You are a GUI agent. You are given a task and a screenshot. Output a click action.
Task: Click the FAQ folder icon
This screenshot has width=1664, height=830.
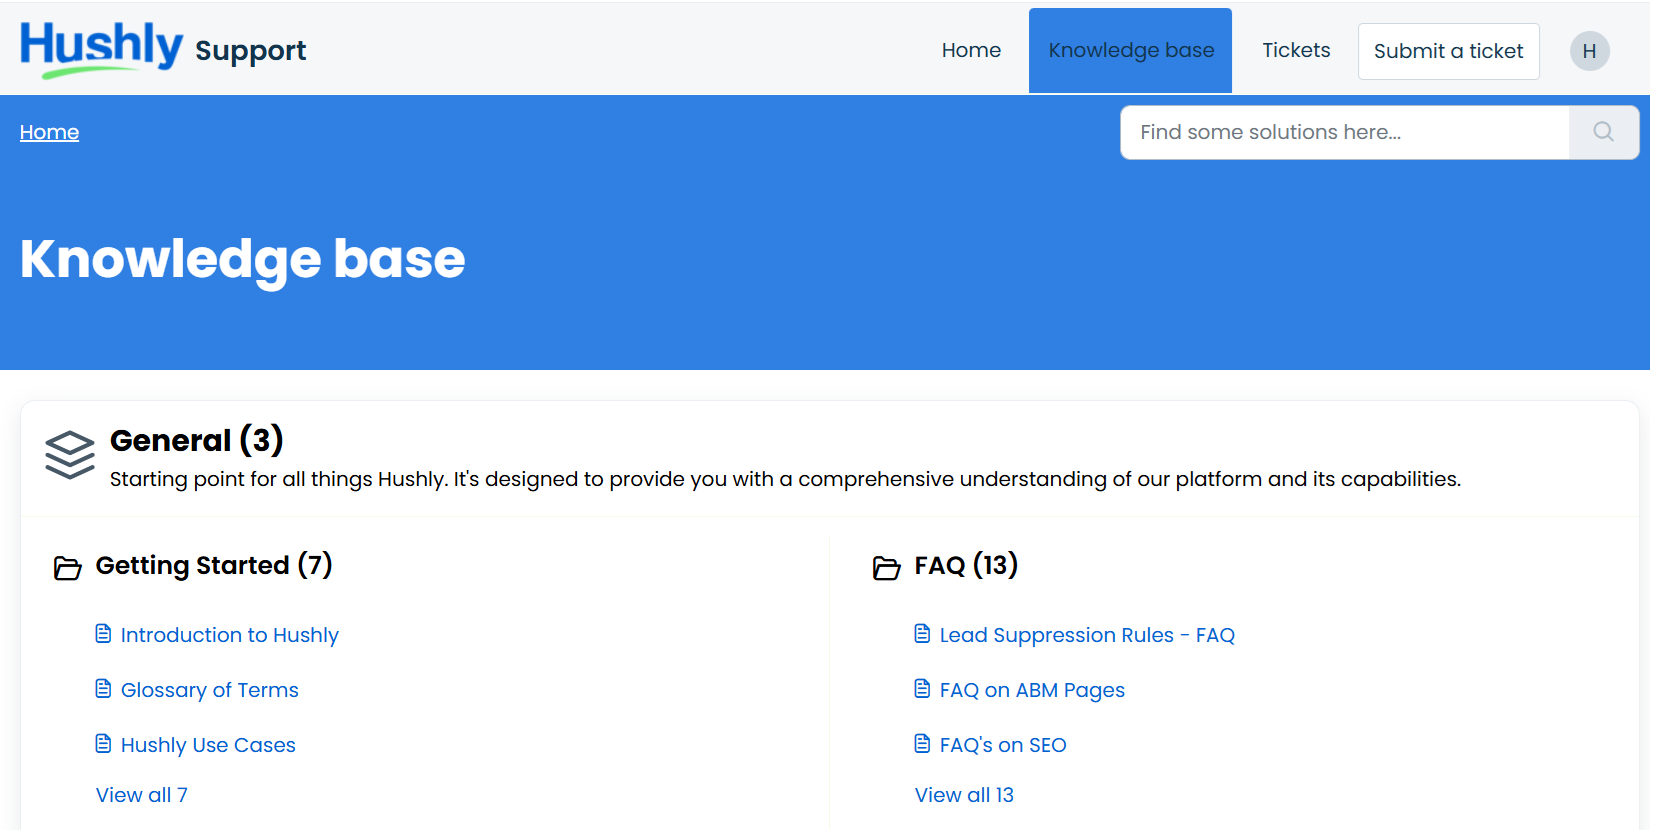[x=886, y=568]
